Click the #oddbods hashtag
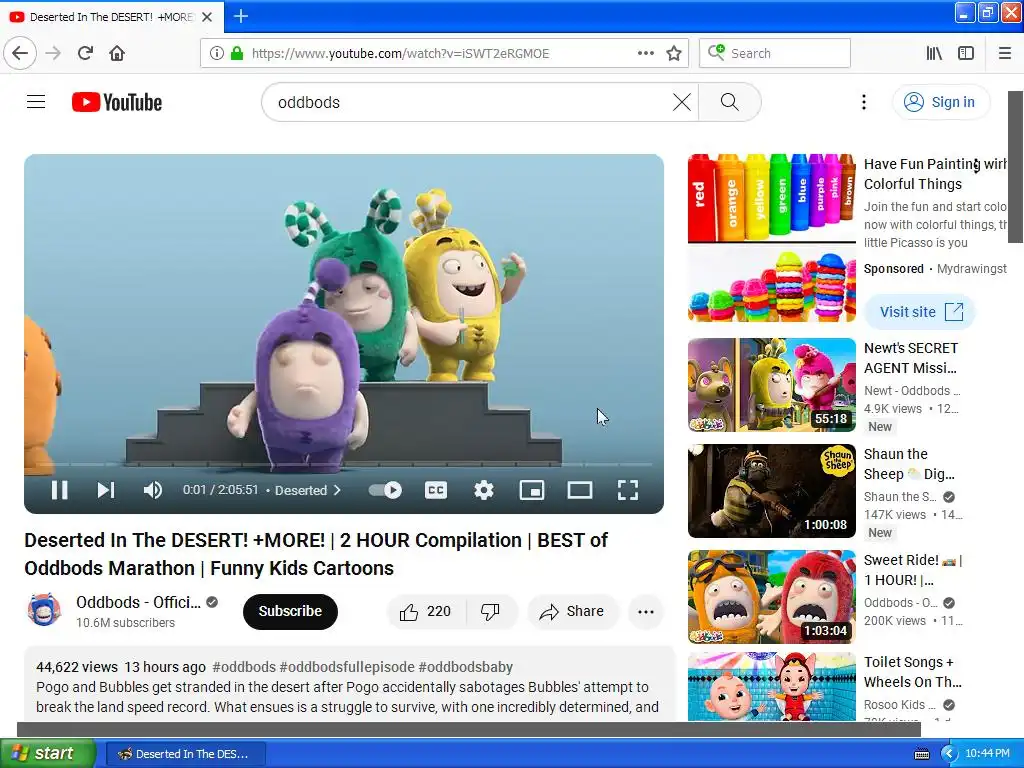1024x768 pixels. [244, 667]
